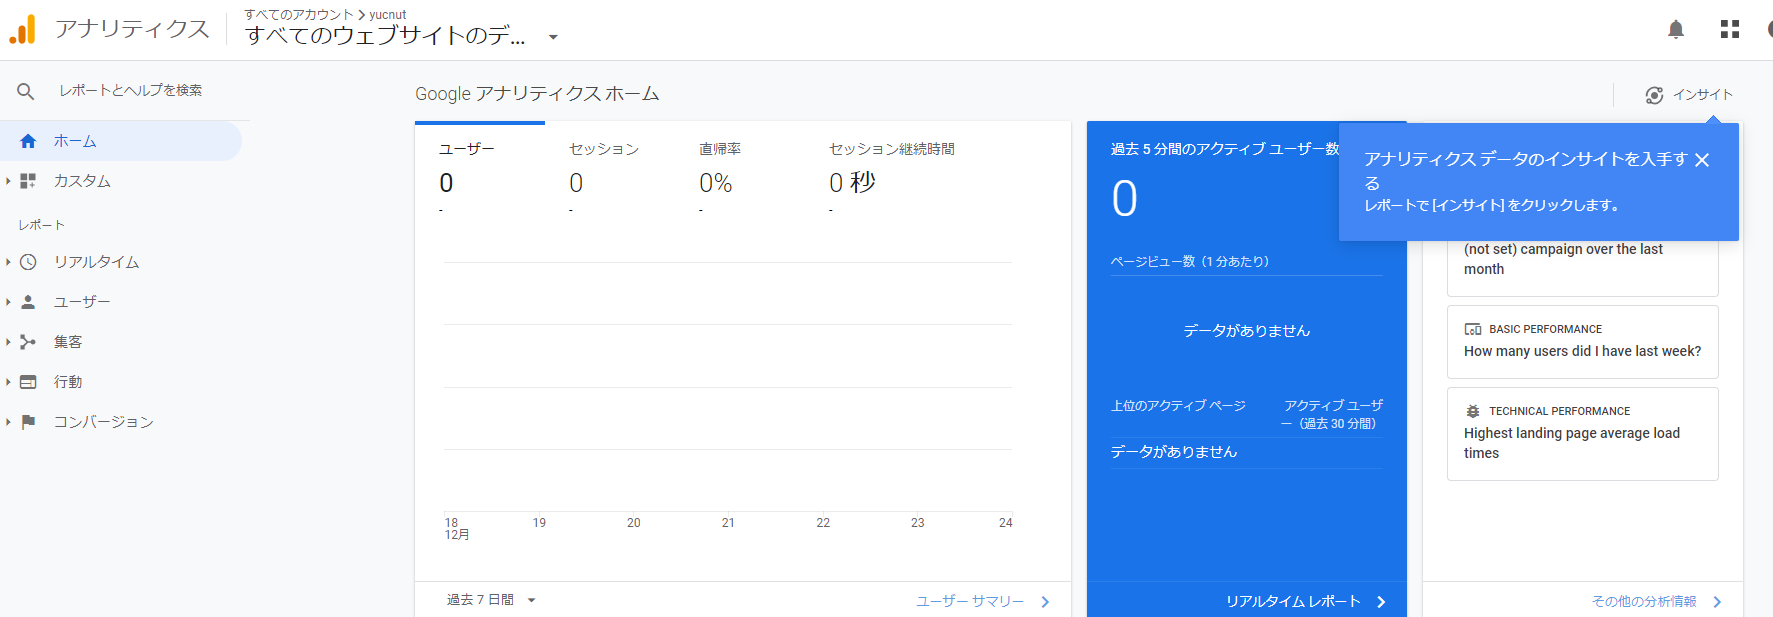This screenshot has width=1773, height=617.
Task: Click the Technical Performance gear icon
Action: 1473,411
